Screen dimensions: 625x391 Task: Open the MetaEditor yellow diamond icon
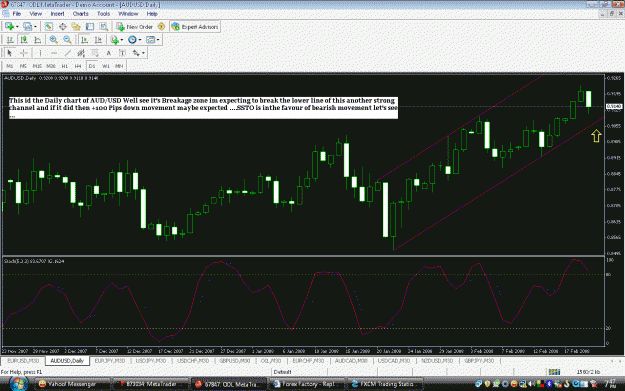[x=161, y=27]
